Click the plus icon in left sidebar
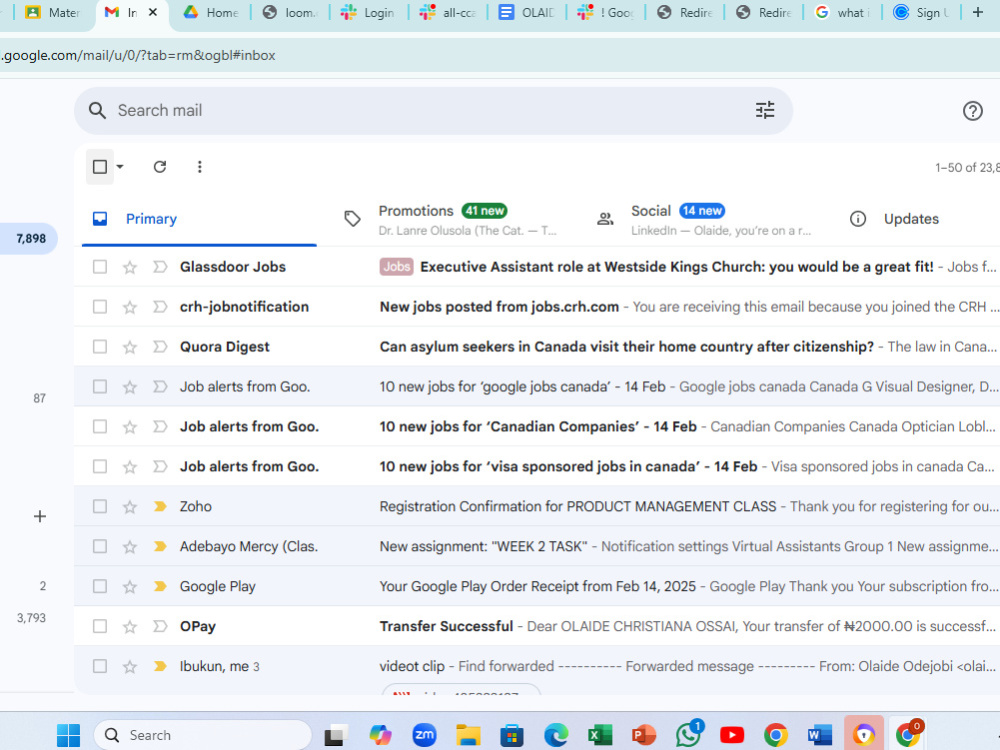The width and height of the screenshot is (1000, 750). click(x=40, y=516)
